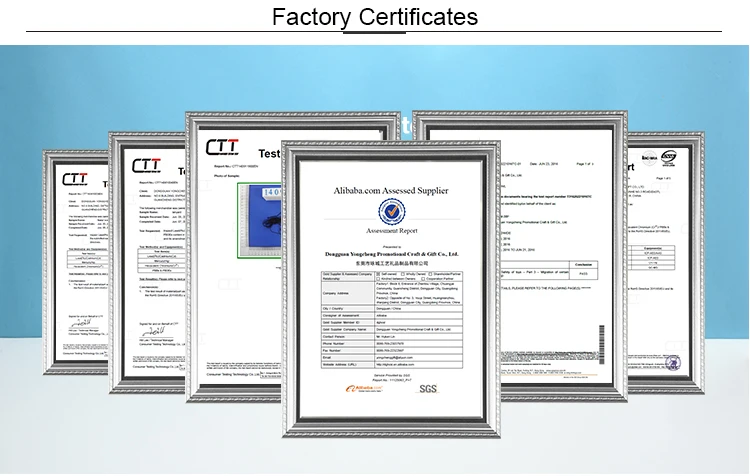Click the accreditation logos on rightmost certificate

pos(659,157)
